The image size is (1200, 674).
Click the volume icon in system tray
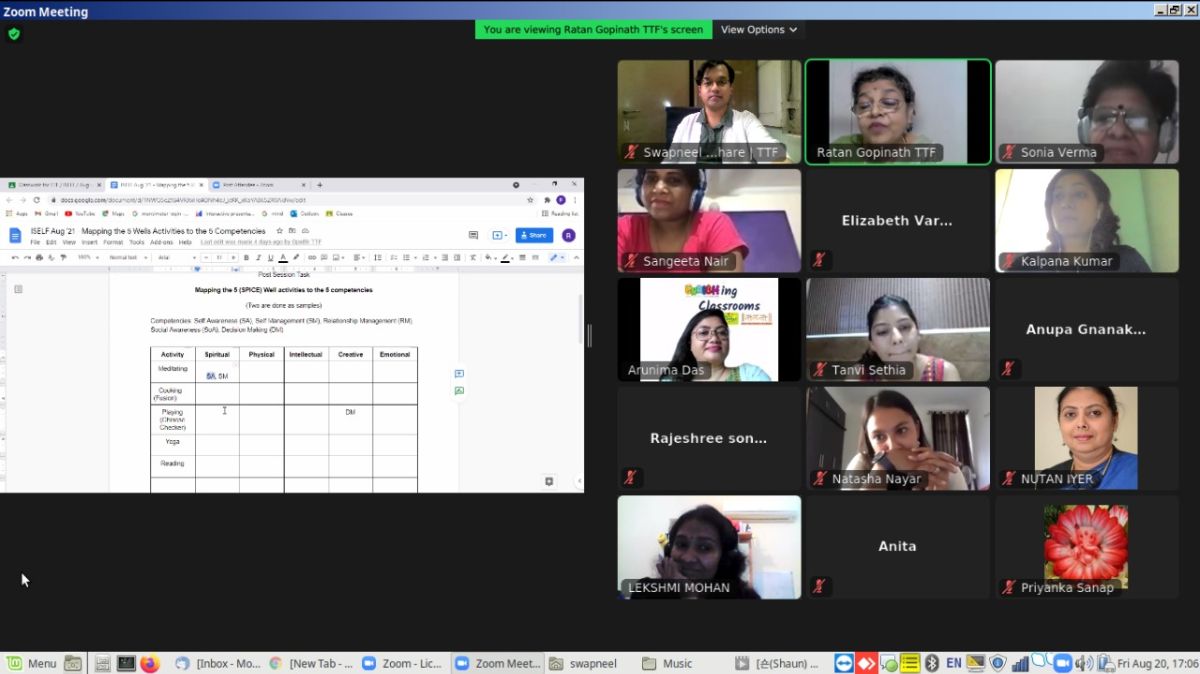pos(1085,663)
